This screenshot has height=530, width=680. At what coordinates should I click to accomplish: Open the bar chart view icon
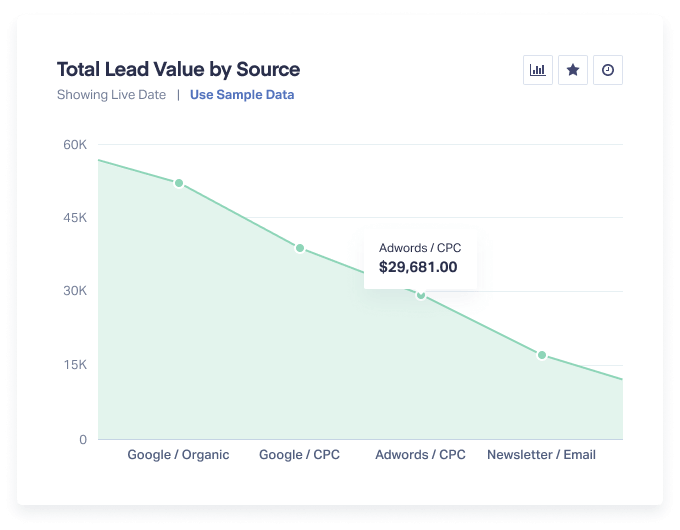(538, 70)
